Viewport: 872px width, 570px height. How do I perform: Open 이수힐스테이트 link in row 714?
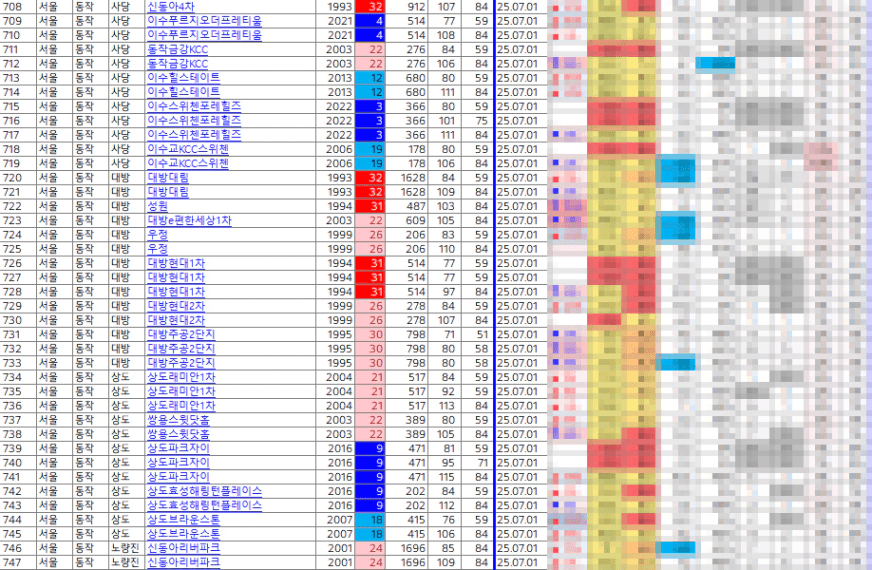[x=184, y=92]
